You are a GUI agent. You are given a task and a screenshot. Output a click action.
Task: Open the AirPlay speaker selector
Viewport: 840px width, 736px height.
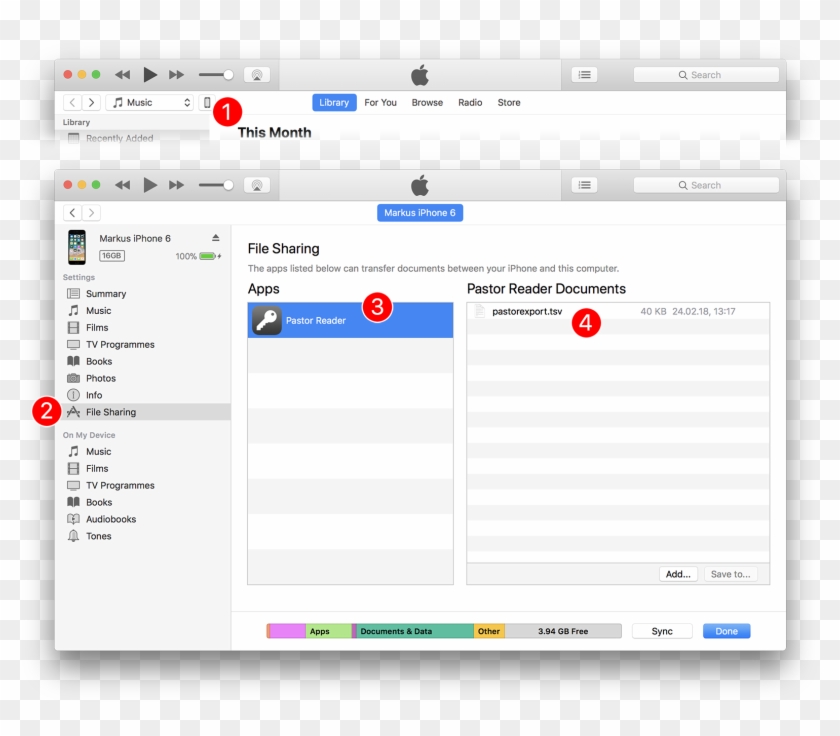coord(258,74)
